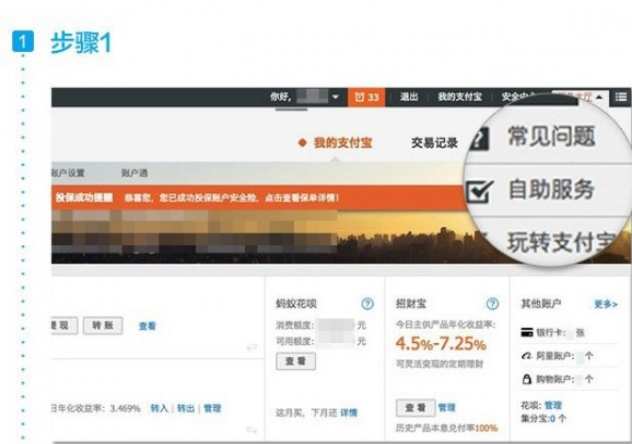The width and height of the screenshot is (632, 444).
Task: Click the 银行卡 card icon
Action: 527,332
